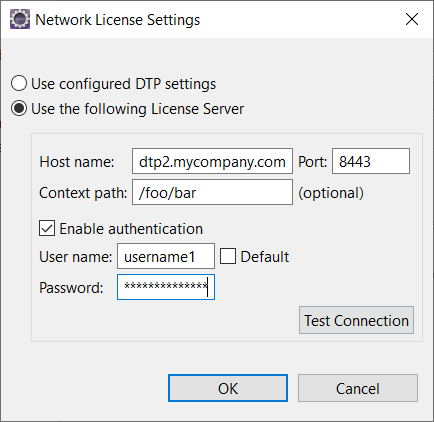Click the User name field with username1
Viewport: 434px width, 422px height.
tap(166, 256)
